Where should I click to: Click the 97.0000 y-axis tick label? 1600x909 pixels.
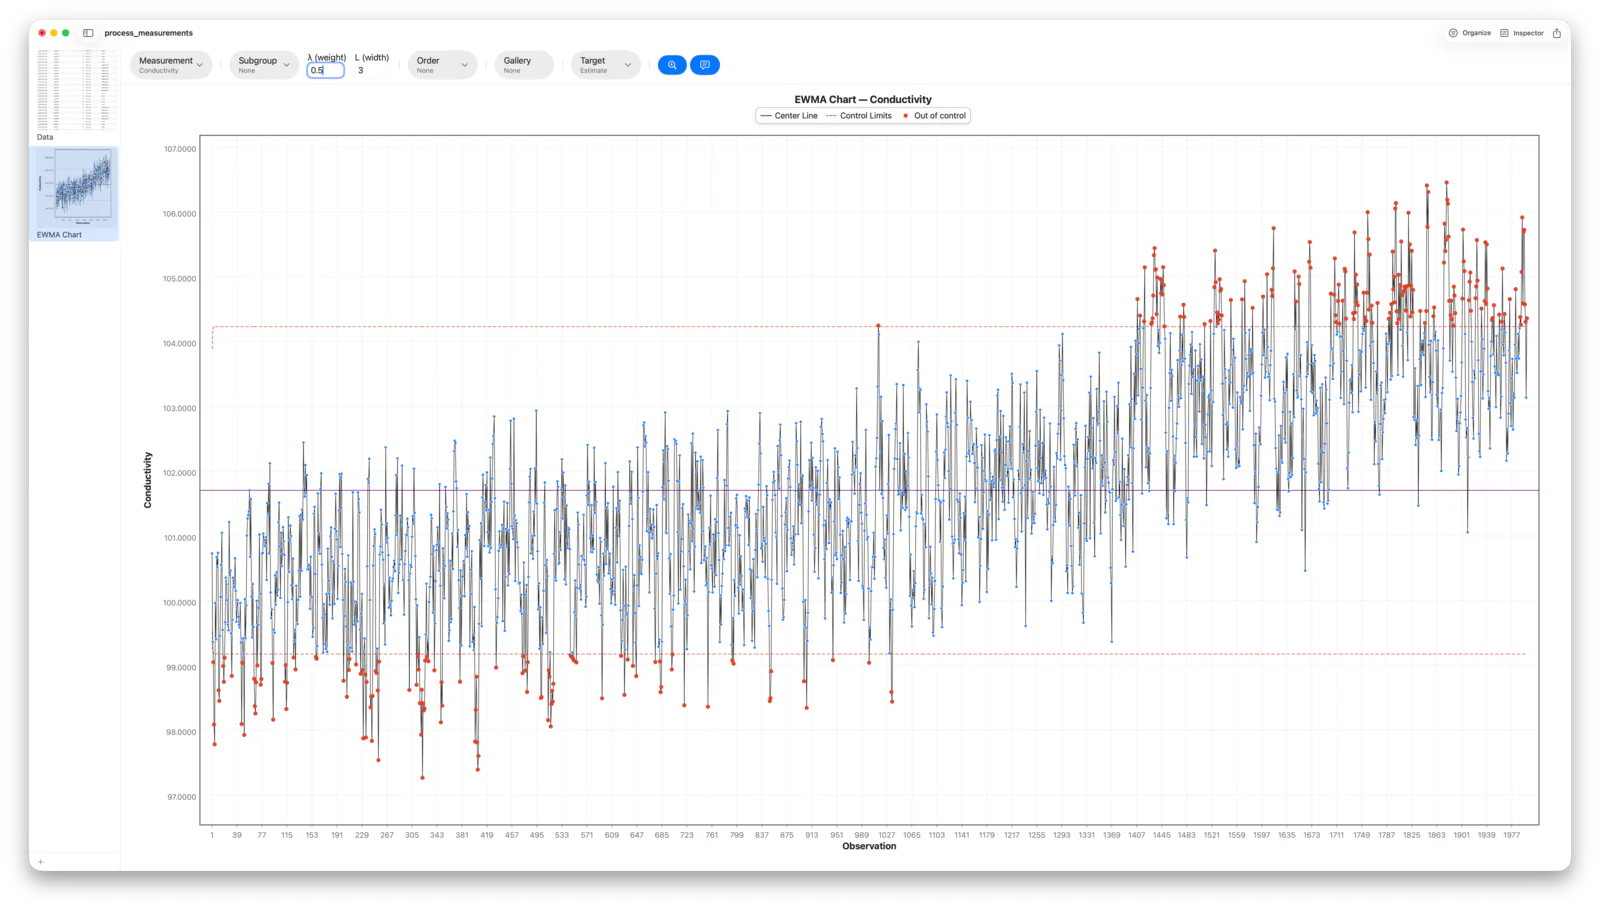click(x=181, y=797)
